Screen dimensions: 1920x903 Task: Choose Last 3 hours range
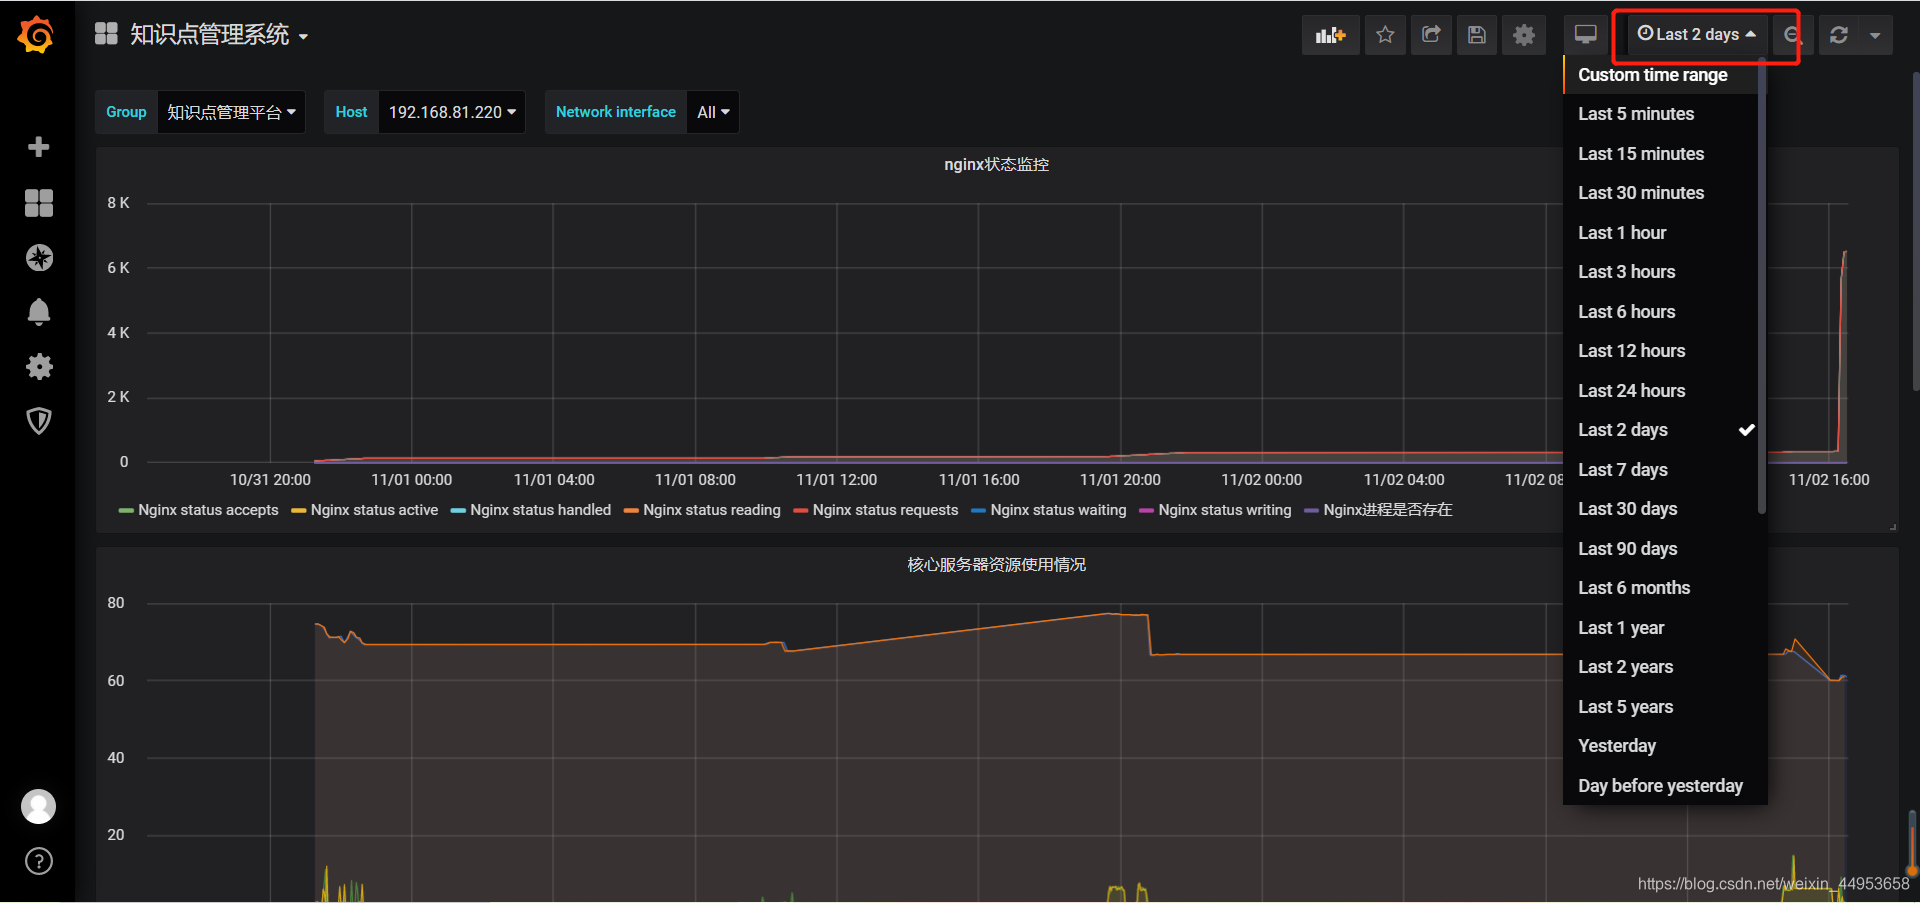(x=1660, y=272)
